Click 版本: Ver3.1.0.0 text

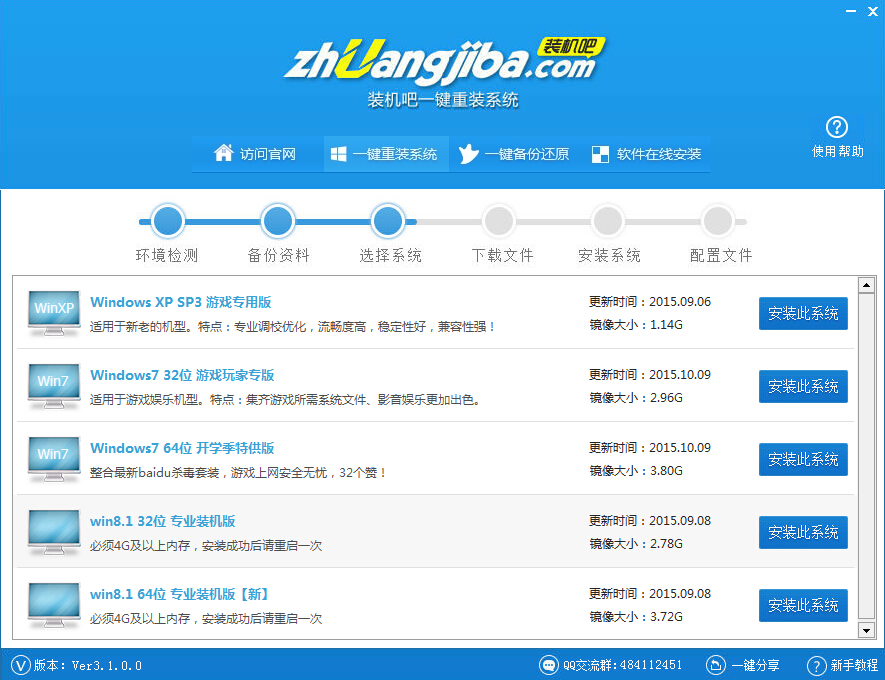tap(87, 665)
